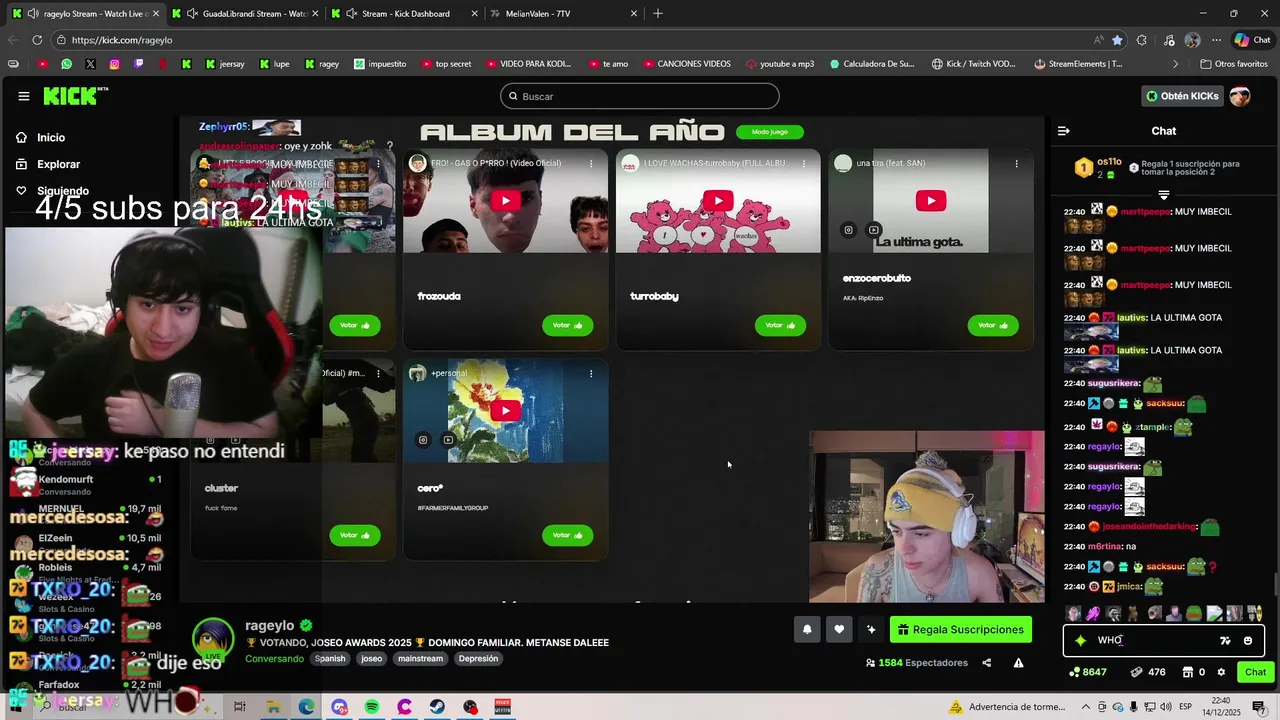The image size is (1280, 720).
Task: Click the mainstream tag
Action: 420,659
